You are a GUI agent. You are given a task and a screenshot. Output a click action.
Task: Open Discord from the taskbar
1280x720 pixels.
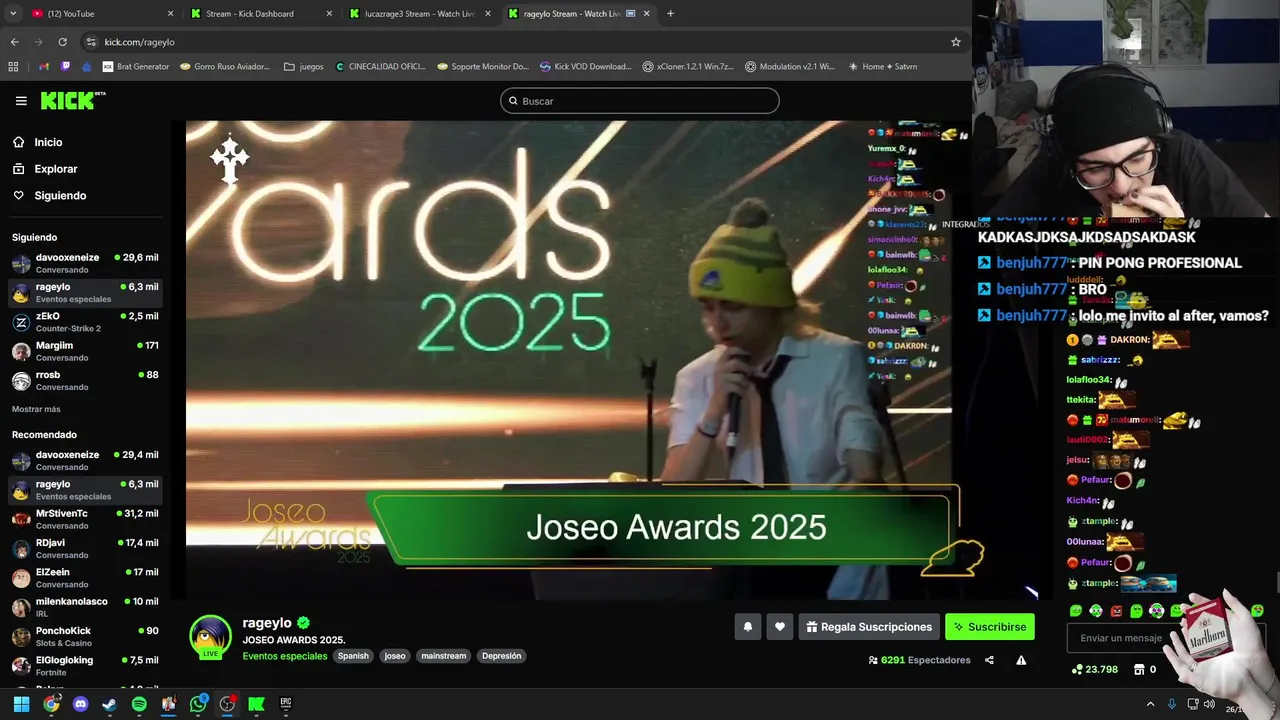point(80,704)
